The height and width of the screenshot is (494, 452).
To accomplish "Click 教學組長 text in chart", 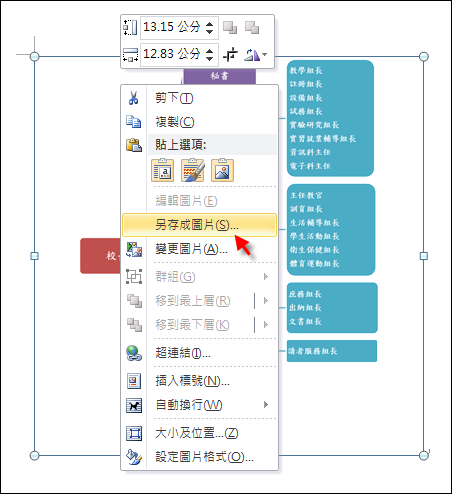I will click(306, 70).
